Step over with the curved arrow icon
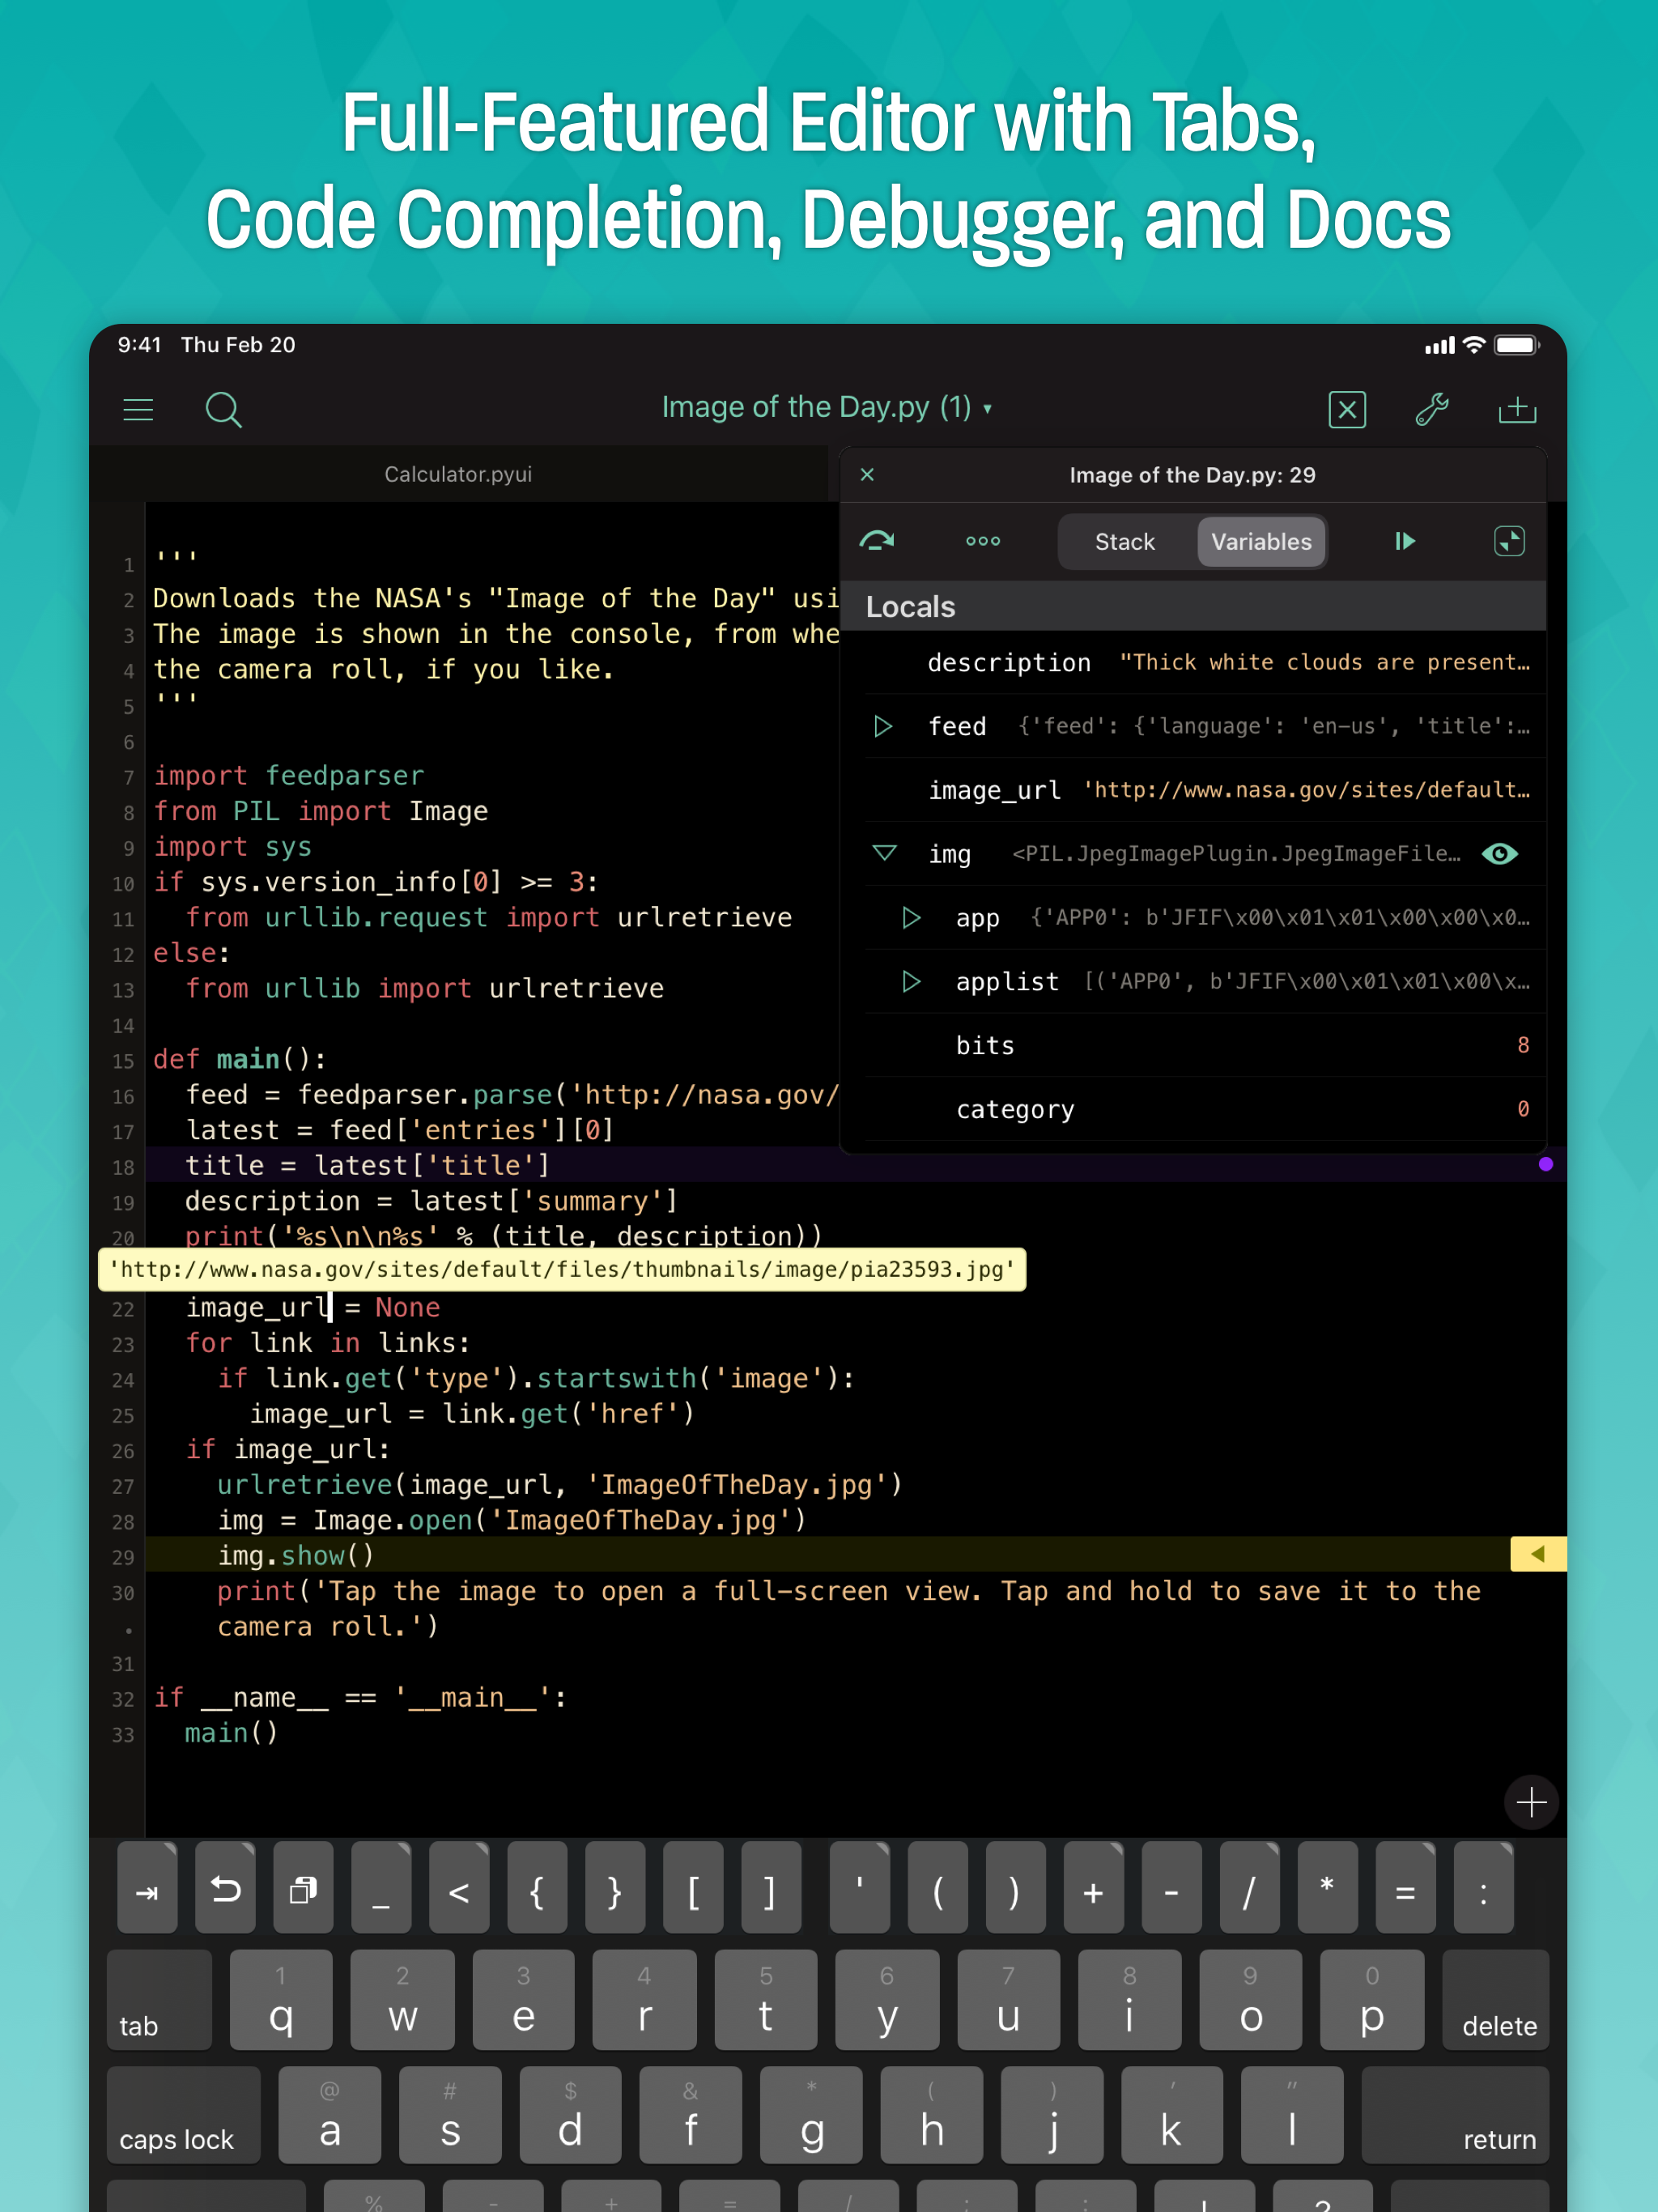The image size is (1658, 2212). pos(877,541)
